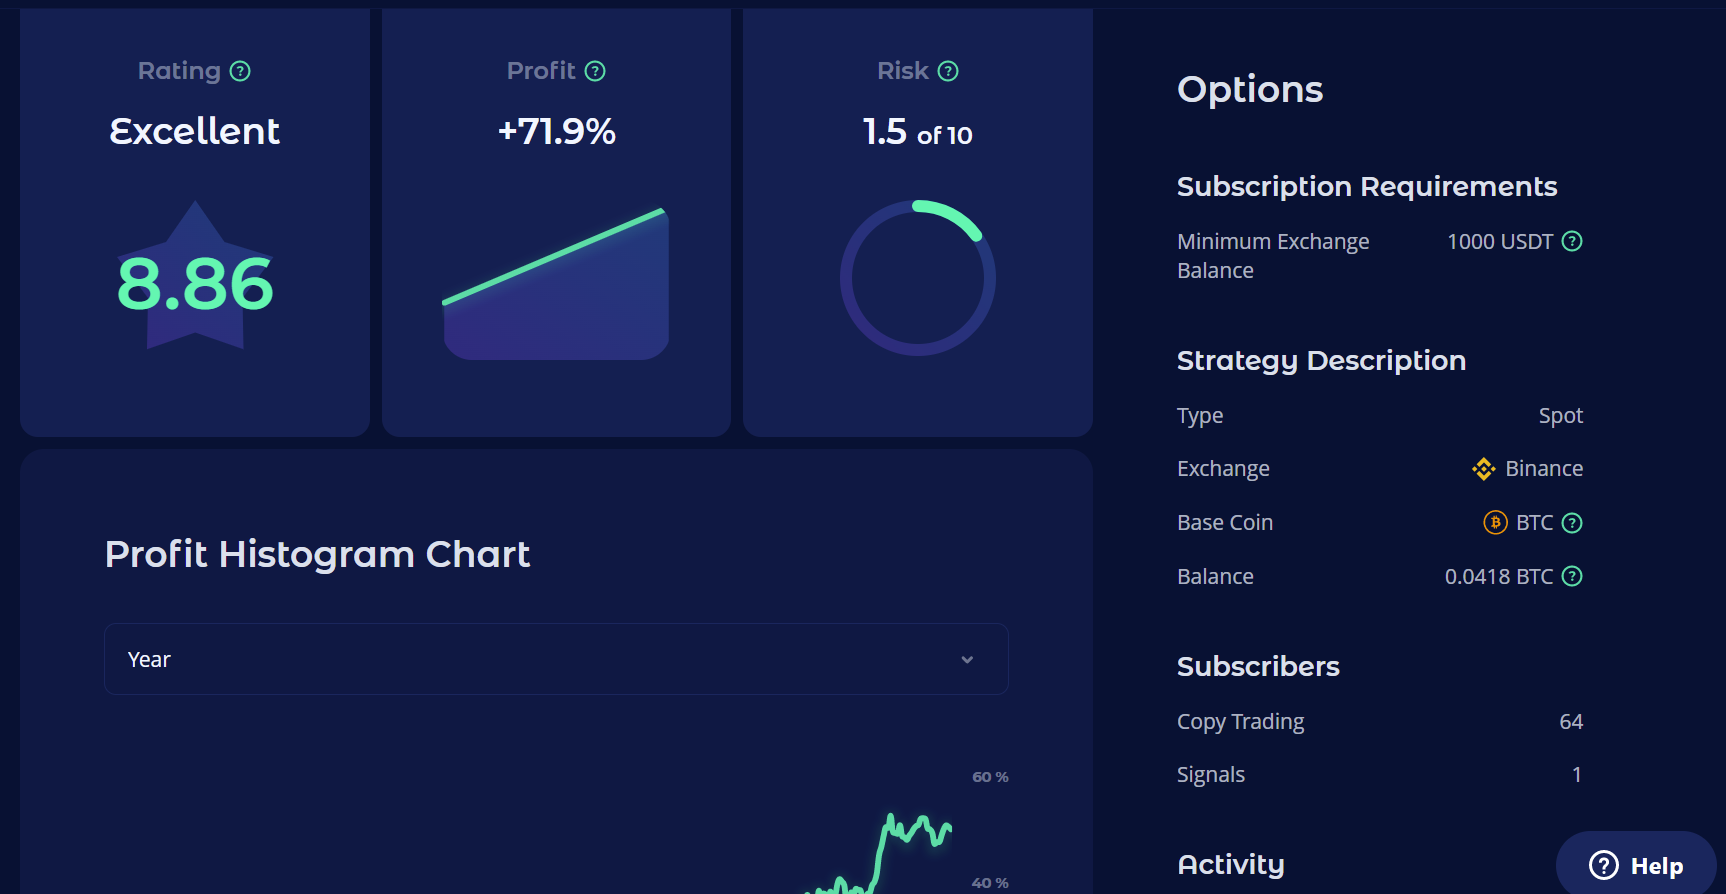This screenshot has width=1726, height=894.
Task: Click the Binance exchange label
Action: point(1544,469)
